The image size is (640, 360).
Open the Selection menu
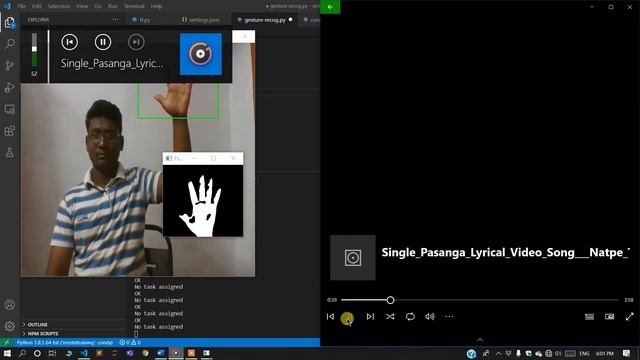click(x=59, y=6)
